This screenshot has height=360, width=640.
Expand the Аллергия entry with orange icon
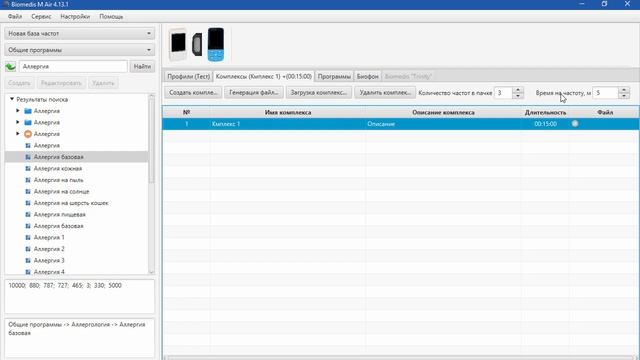pos(18,133)
